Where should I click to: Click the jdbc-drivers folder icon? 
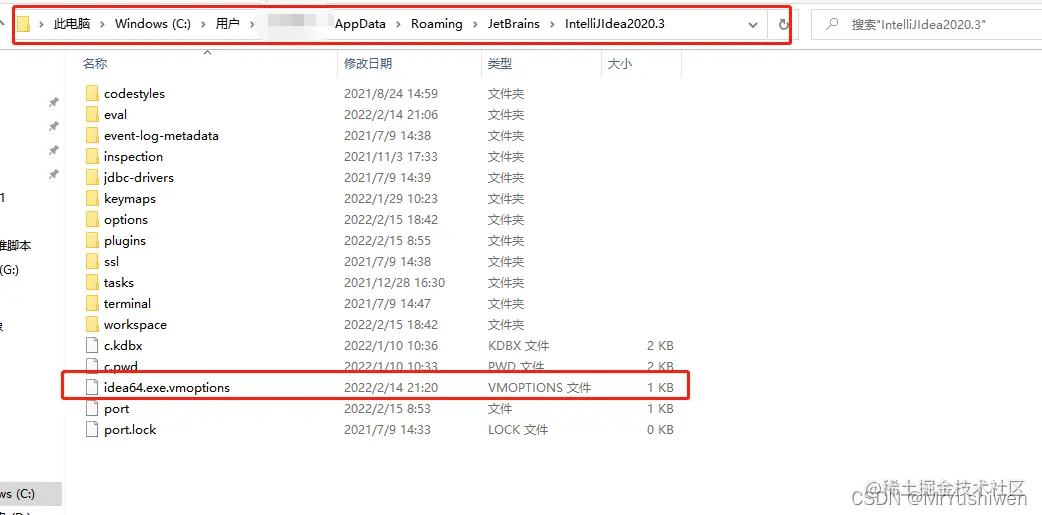tap(92, 177)
